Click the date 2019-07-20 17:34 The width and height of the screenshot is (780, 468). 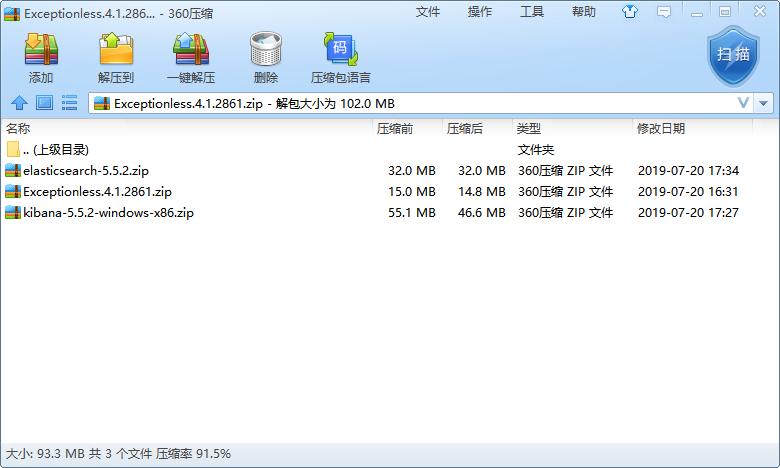click(688, 171)
